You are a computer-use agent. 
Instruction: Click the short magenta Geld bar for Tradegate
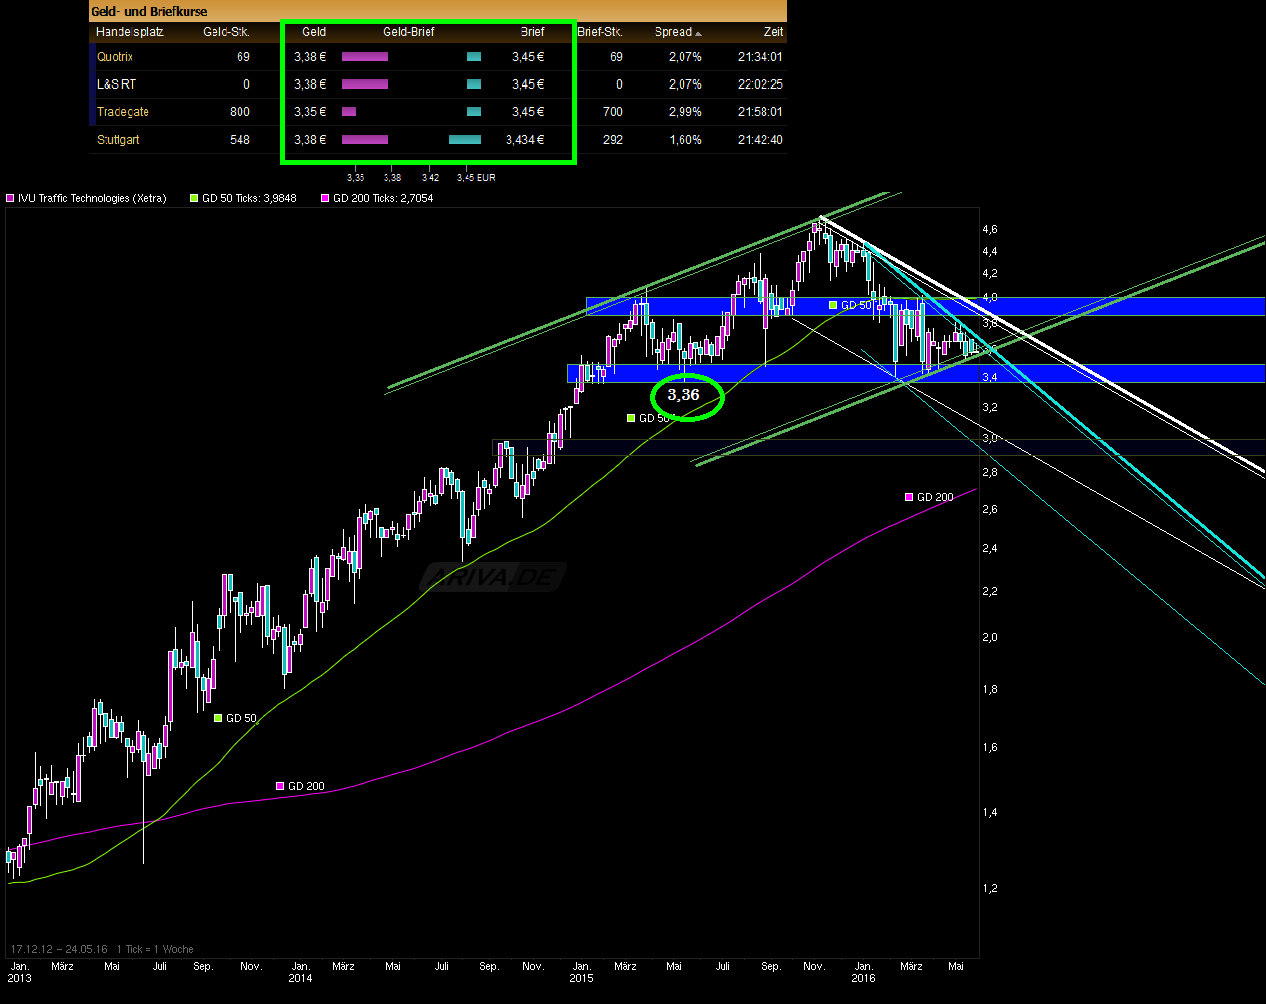point(349,112)
